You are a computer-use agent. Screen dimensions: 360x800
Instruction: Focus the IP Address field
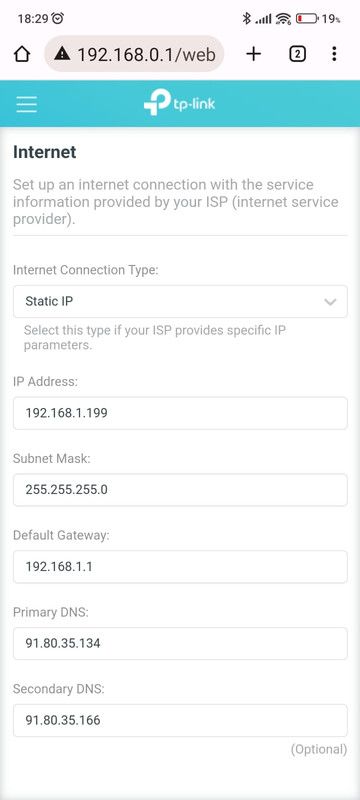(180, 413)
